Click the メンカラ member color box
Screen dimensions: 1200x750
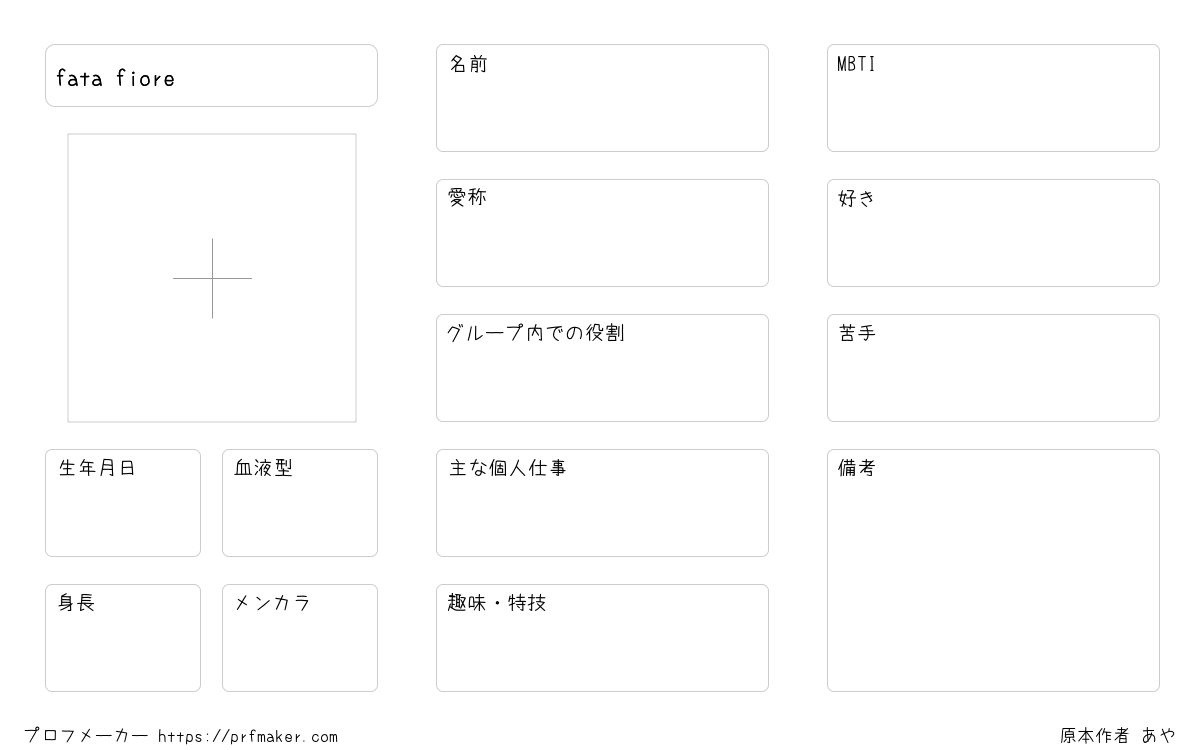(300, 638)
